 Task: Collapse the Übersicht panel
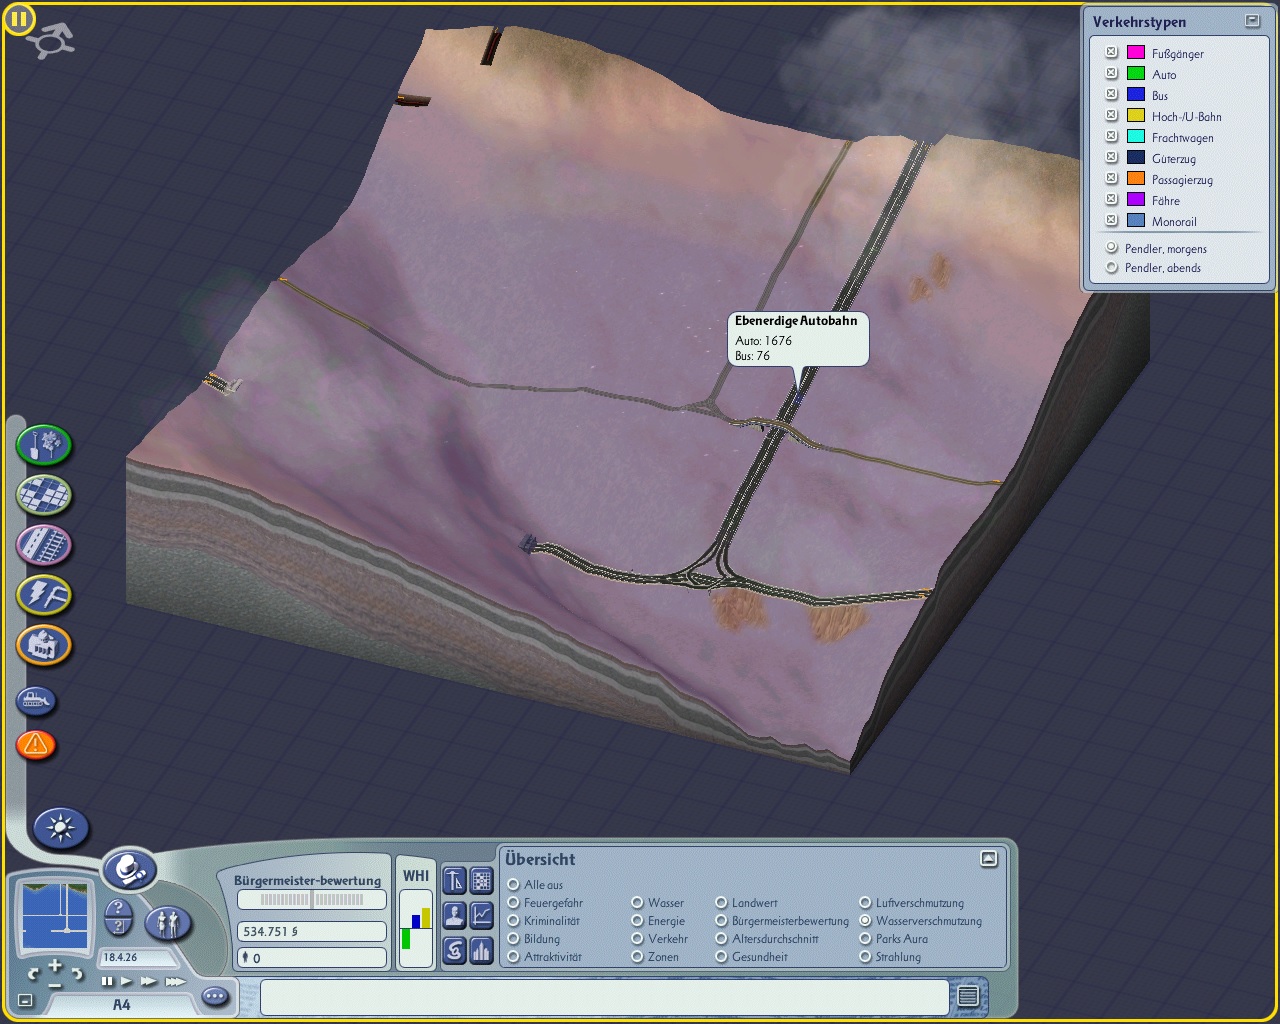click(x=989, y=858)
